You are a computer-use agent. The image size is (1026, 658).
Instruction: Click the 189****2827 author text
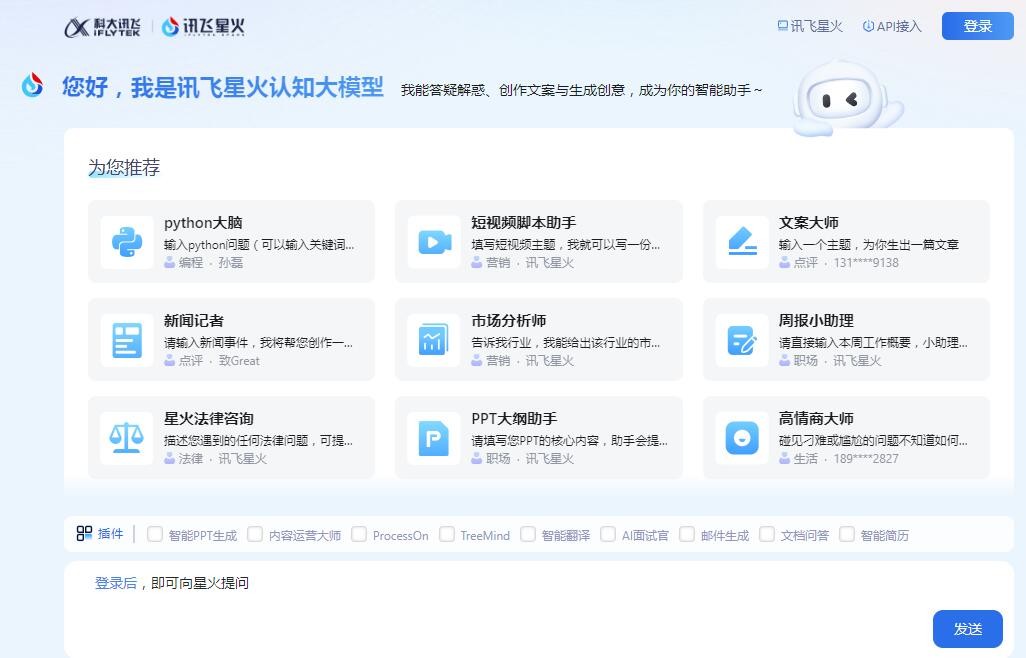click(x=866, y=459)
